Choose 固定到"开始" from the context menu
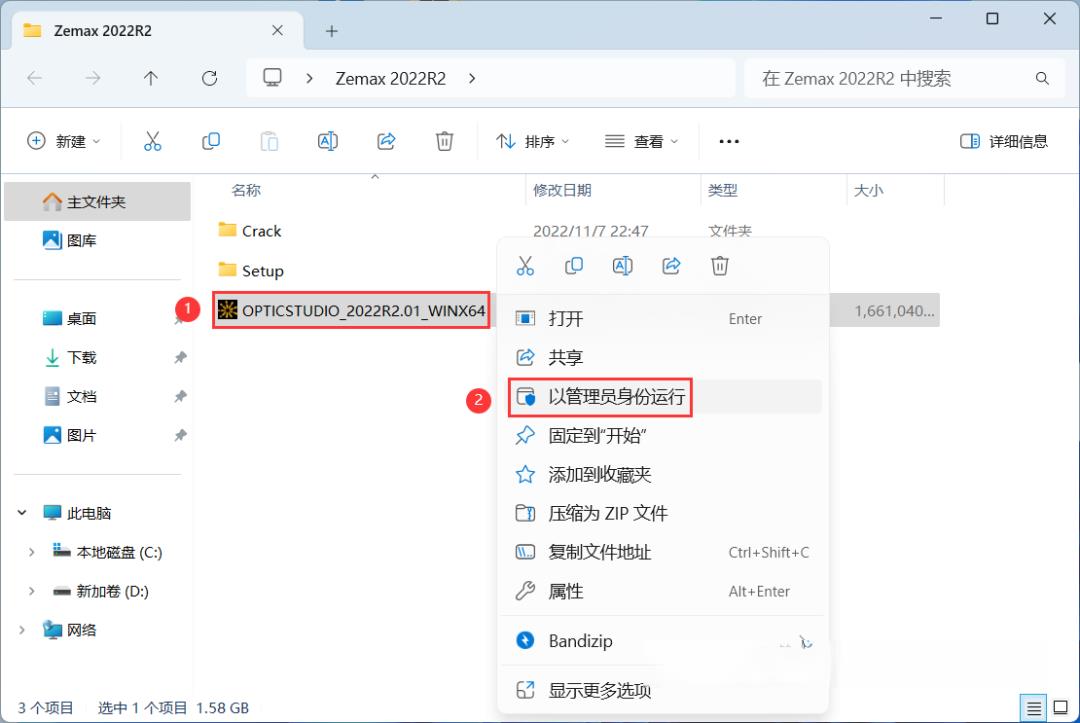Viewport: 1080px width, 723px height. (665, 435)
